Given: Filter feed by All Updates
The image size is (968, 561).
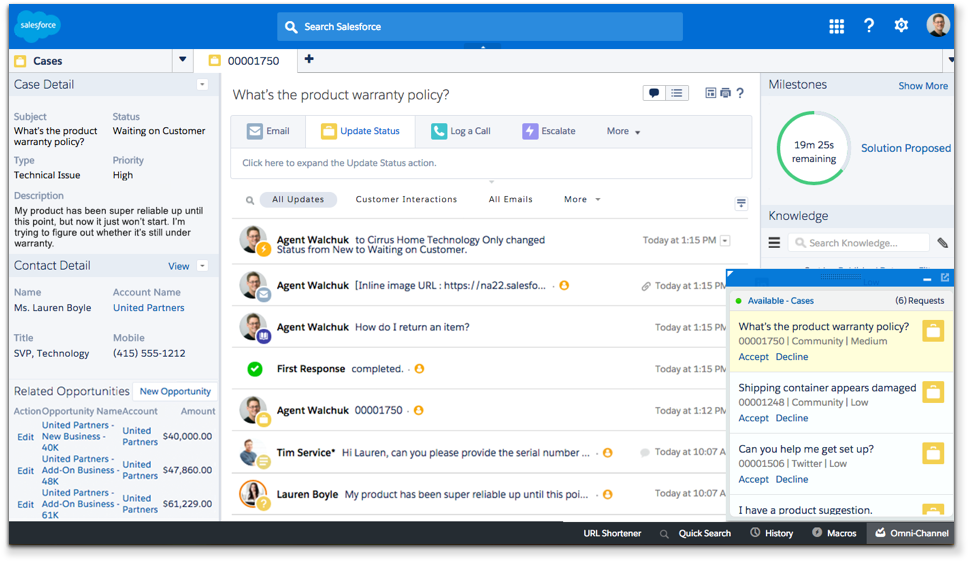Looking at the screenshot, I should click(x=298, y=199).
